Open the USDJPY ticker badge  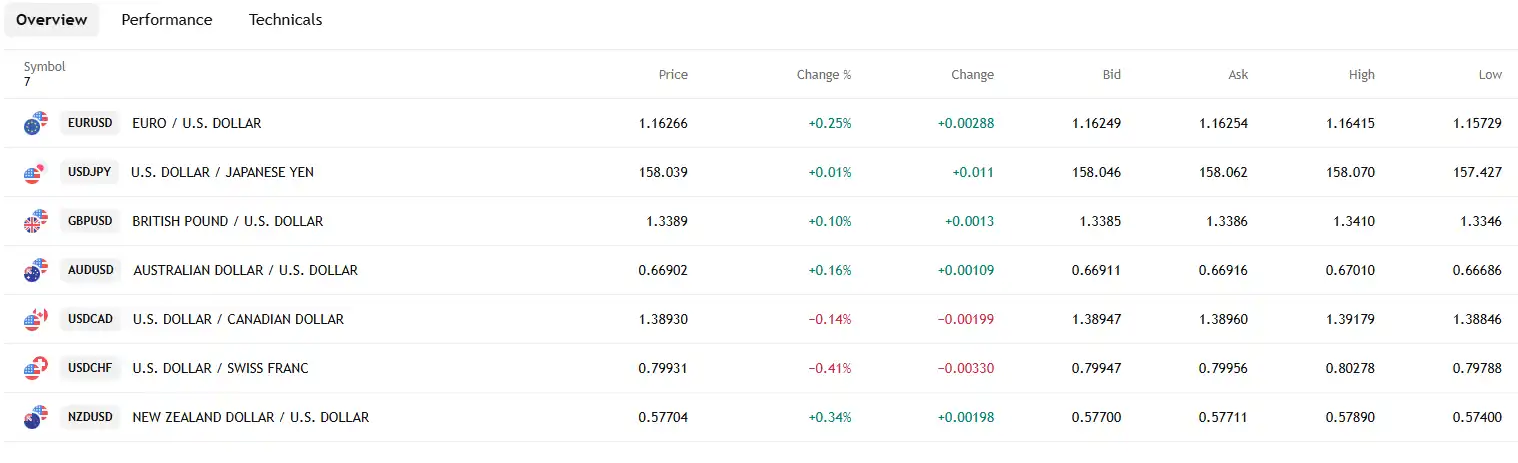[87, 173]
